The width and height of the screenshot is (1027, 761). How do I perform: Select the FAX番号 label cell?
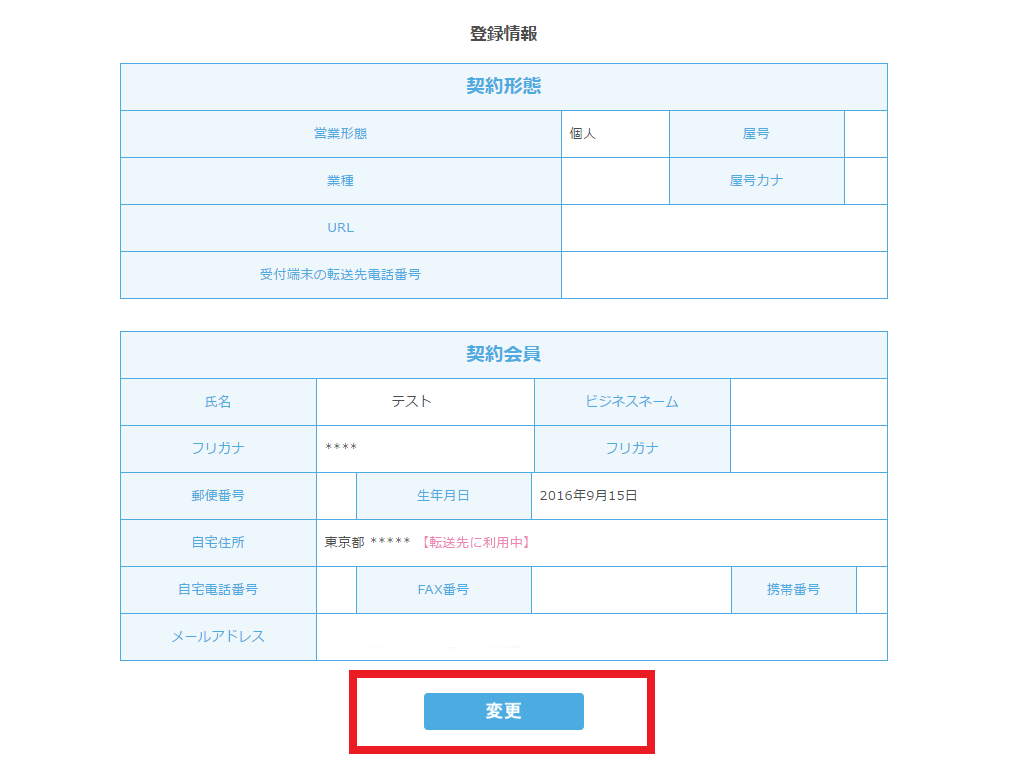click(443, 589)
